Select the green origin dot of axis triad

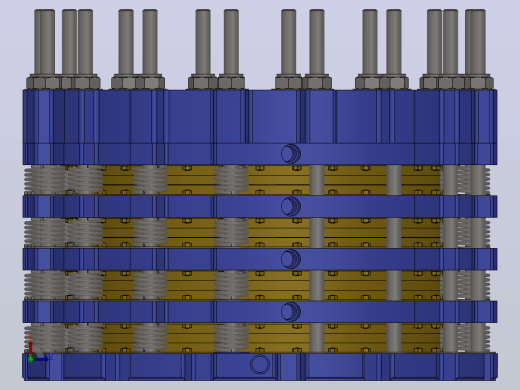(31, 359)
